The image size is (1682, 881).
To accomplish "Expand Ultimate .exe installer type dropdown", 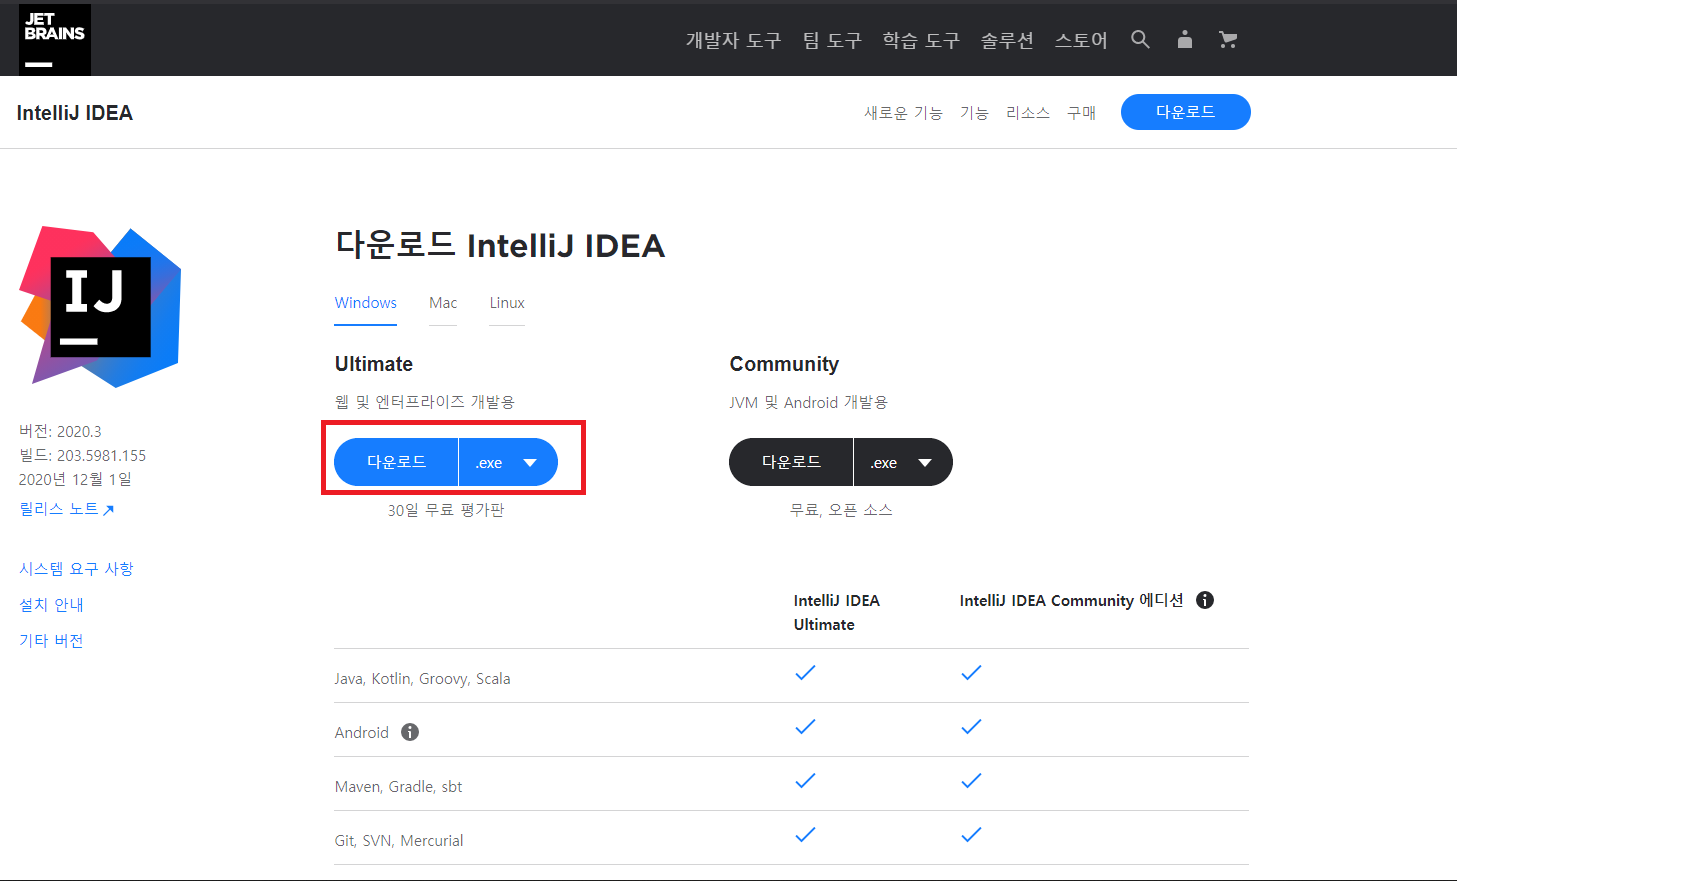I will click(508, 462).
